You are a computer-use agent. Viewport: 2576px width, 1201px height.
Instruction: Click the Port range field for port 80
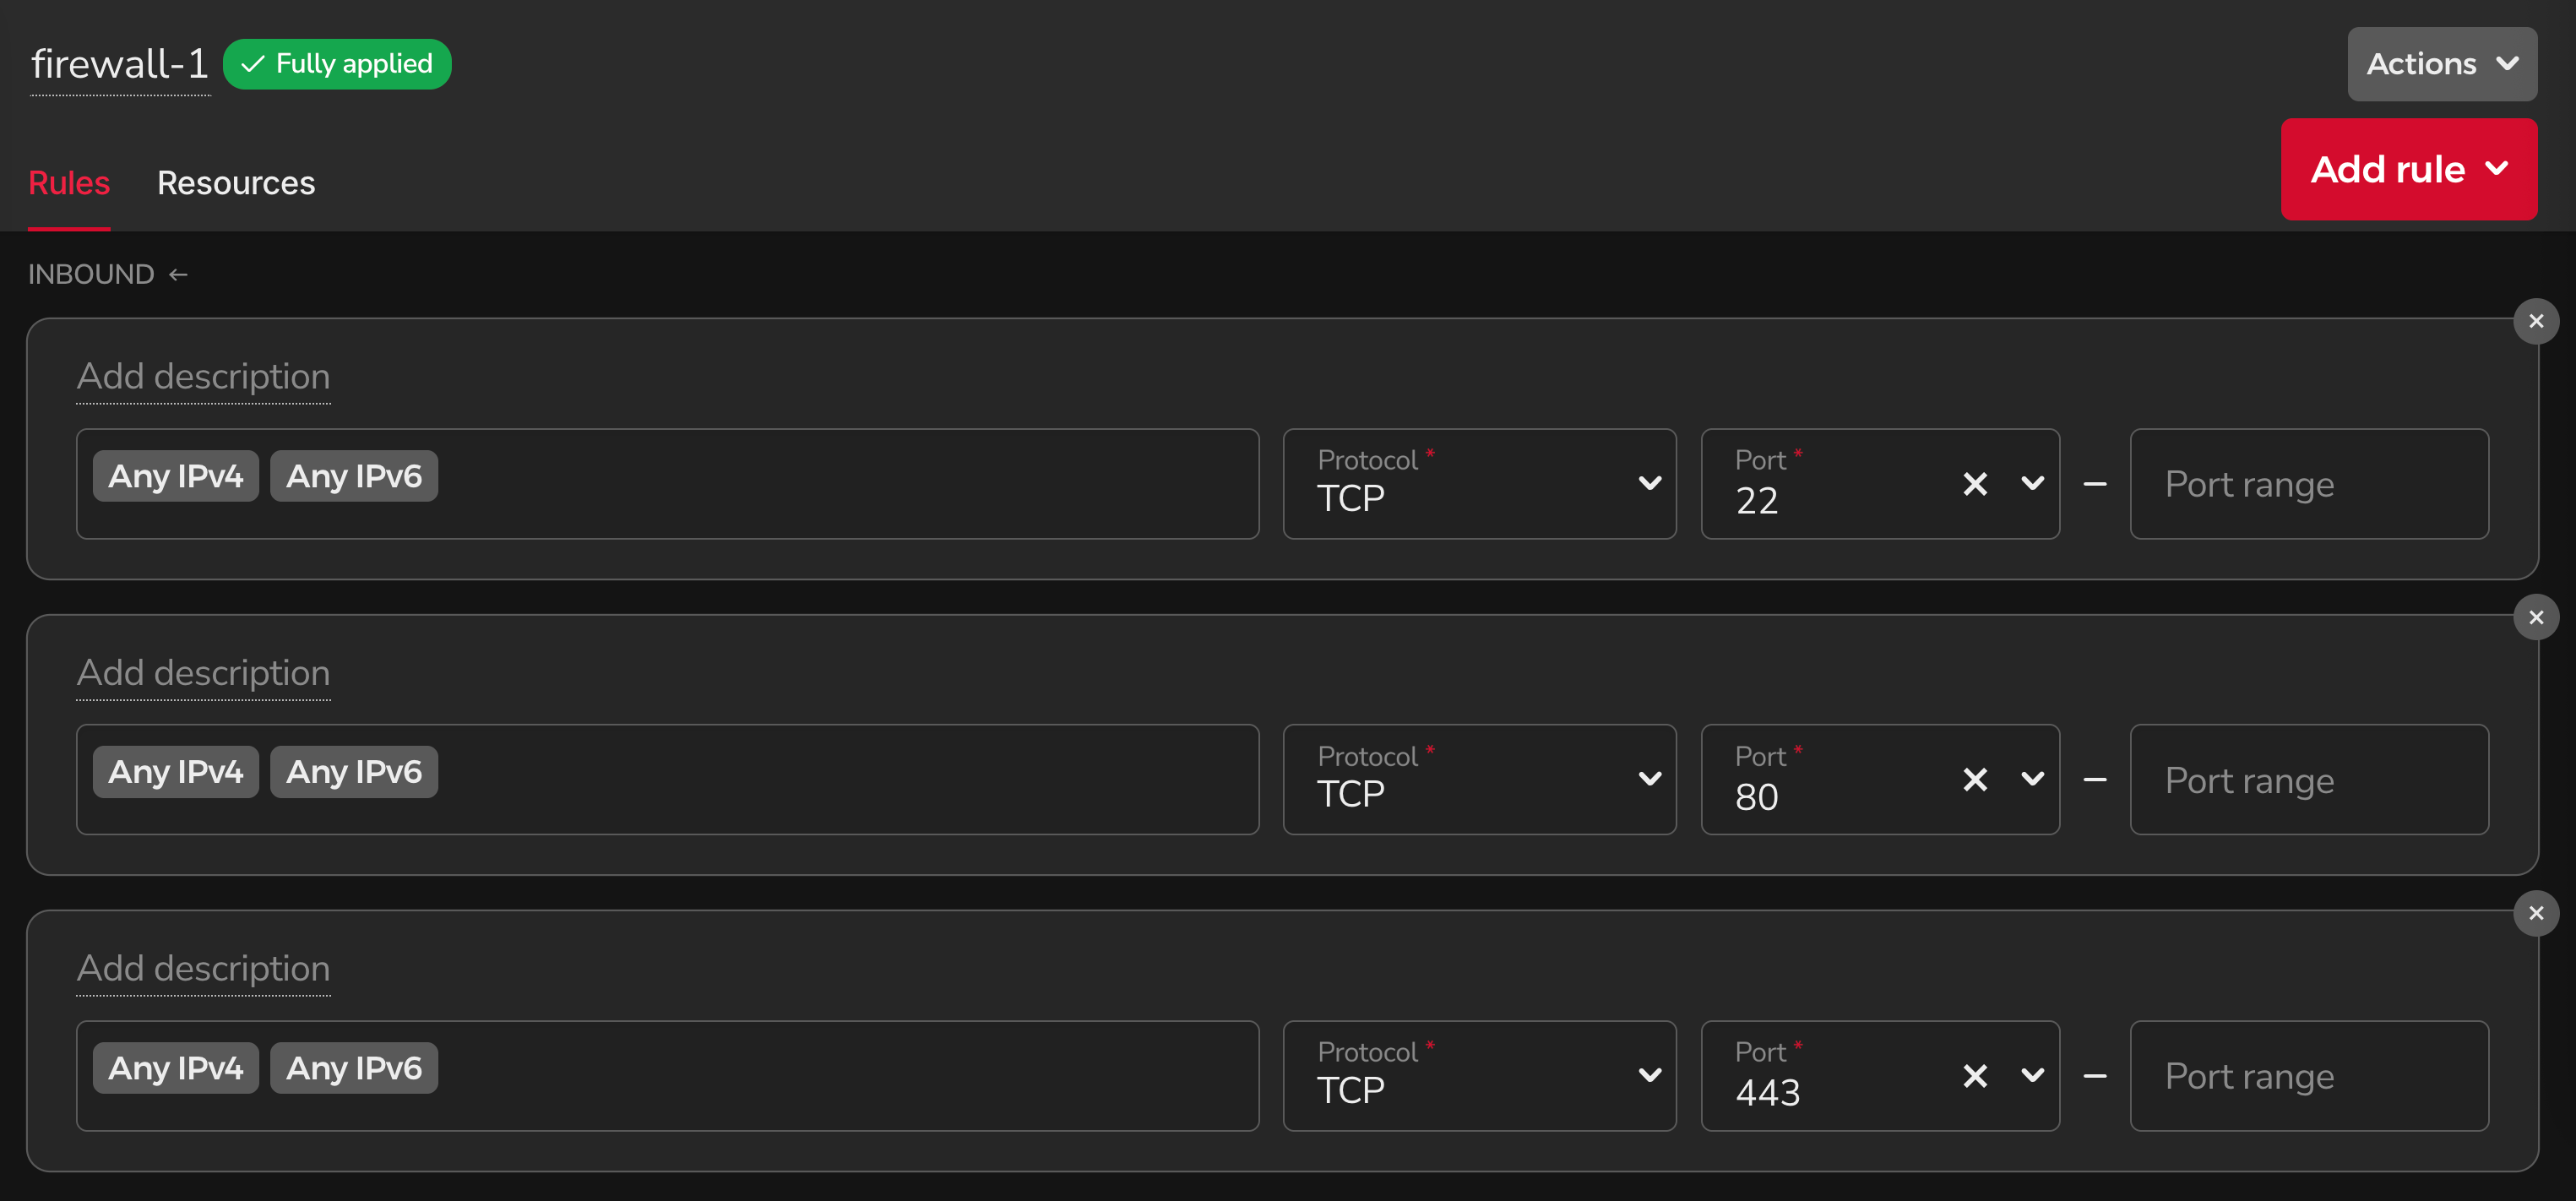2308,780
